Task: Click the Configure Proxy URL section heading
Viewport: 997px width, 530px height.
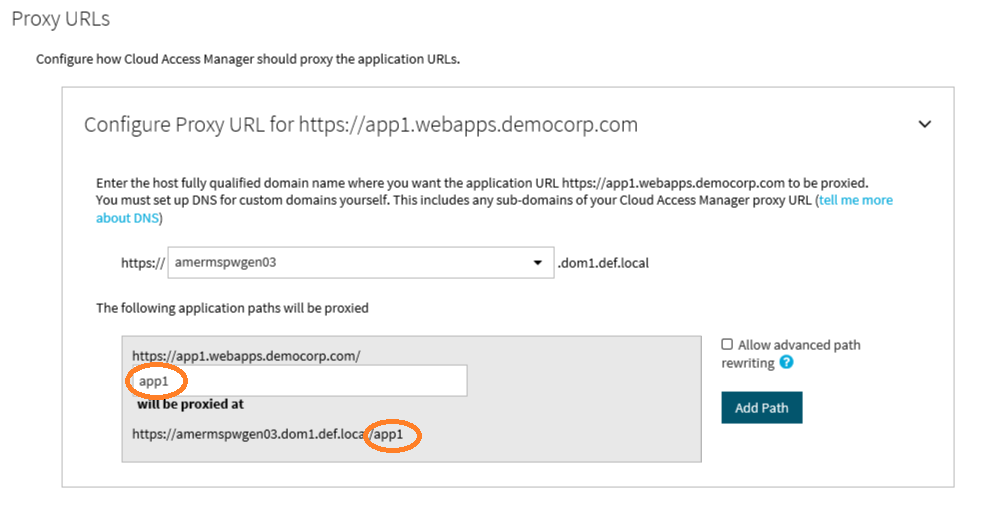Action: 361,125
